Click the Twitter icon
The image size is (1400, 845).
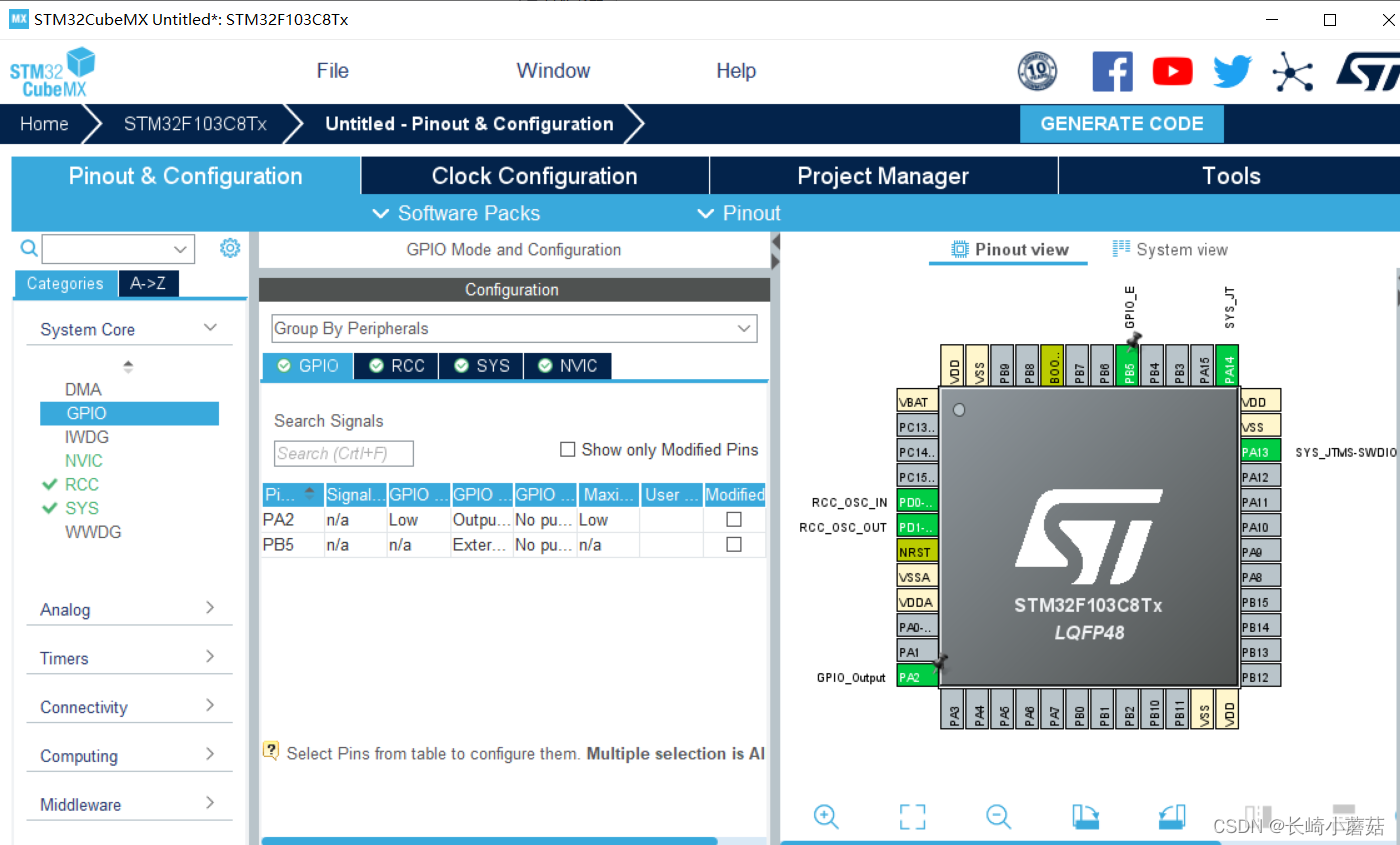(1231, 71)
